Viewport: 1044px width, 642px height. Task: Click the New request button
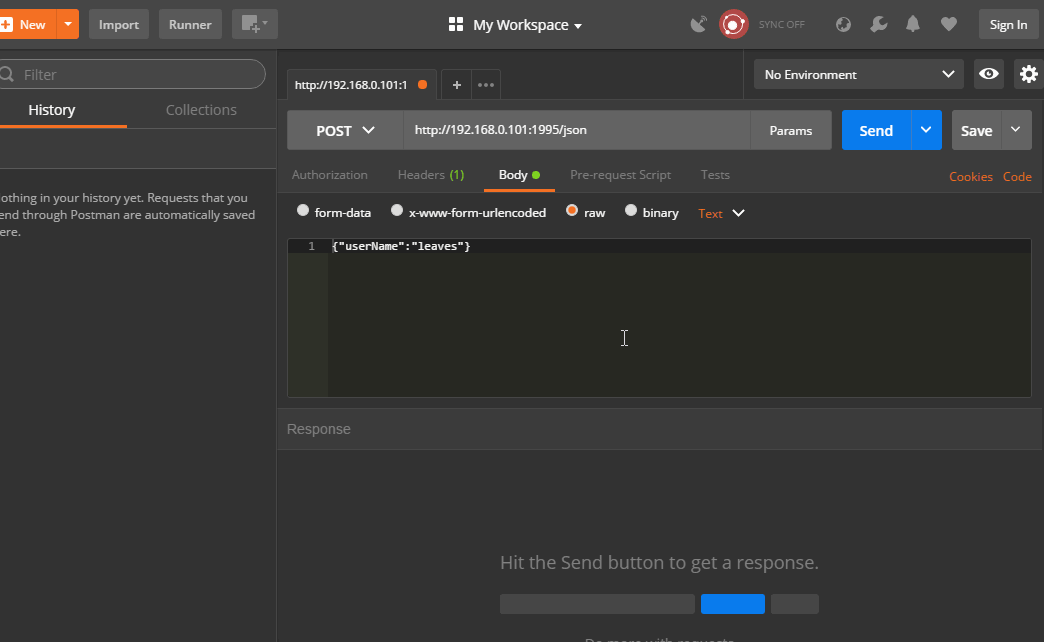click(x=27, y=25)
